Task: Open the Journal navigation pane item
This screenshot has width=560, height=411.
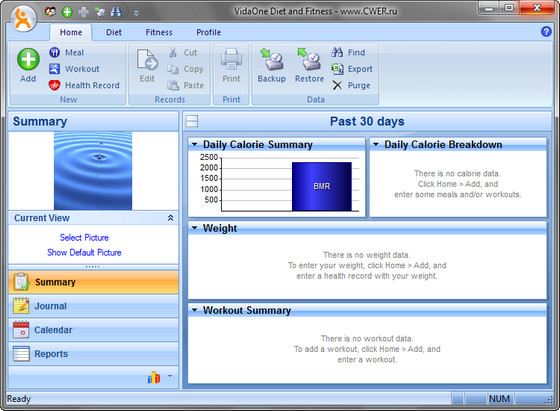Action: pos(93,306)
